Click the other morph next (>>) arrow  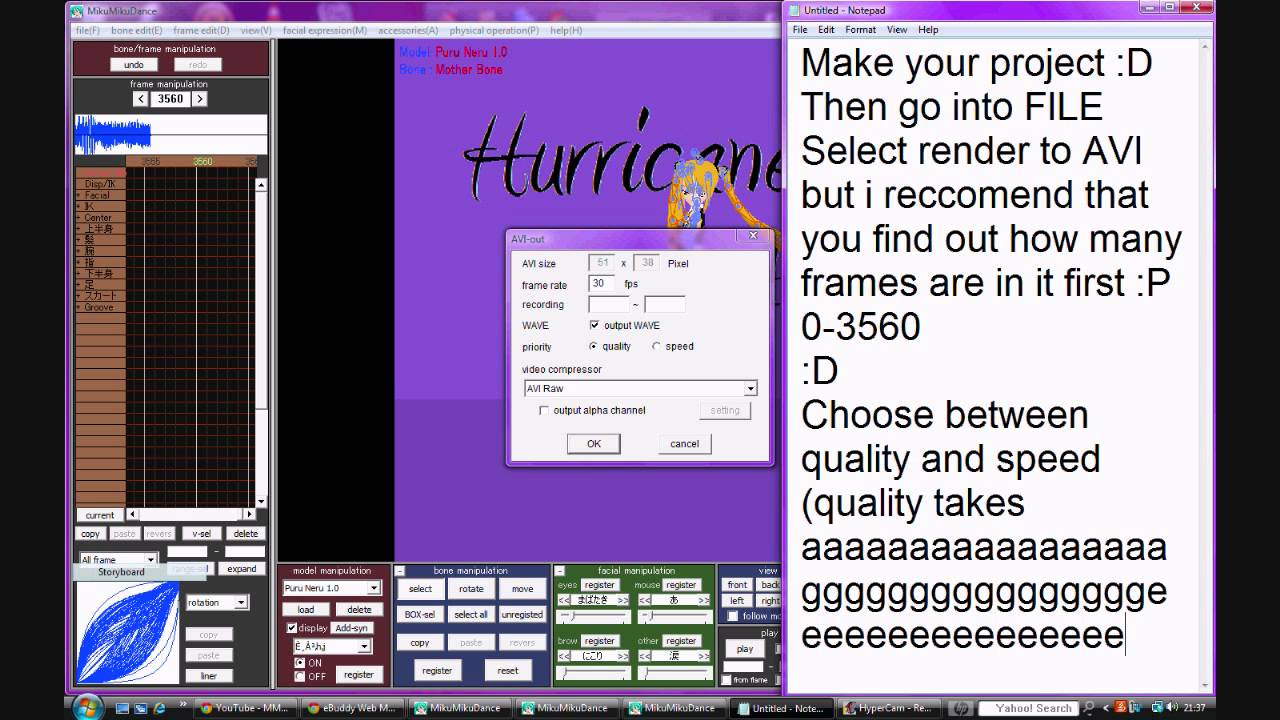tap(704, 656)
